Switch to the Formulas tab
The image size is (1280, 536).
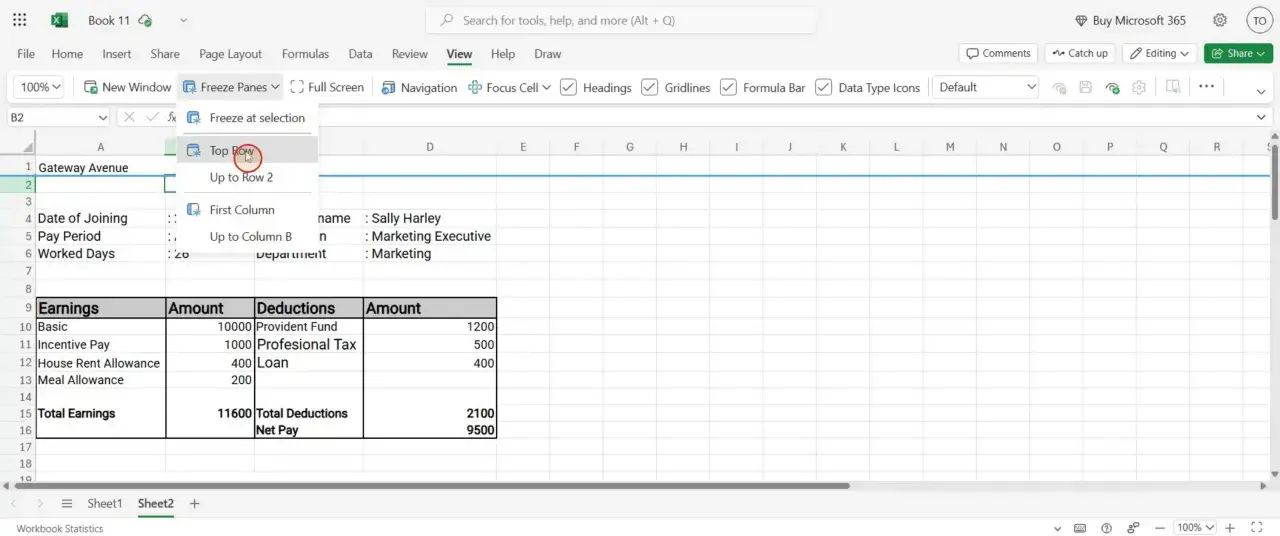click(x=305, y=54)
